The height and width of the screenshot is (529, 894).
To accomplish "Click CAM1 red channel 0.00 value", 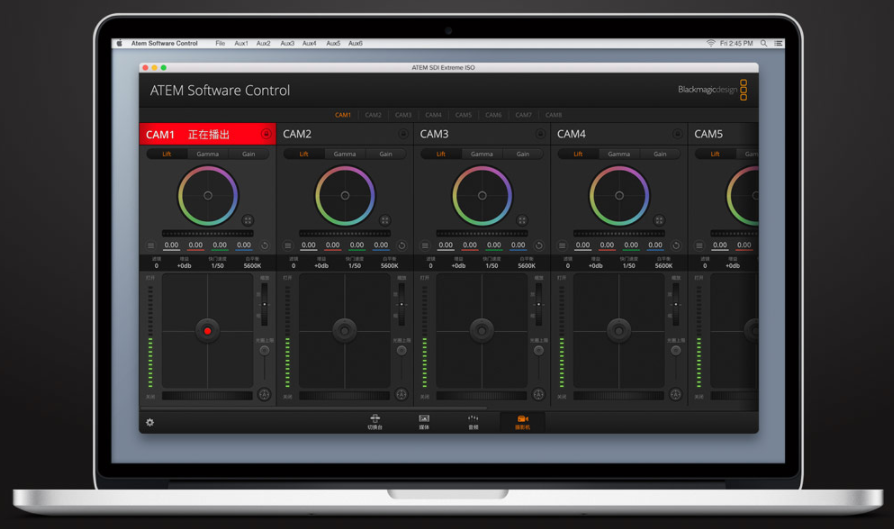I will (x=196, y=245).
